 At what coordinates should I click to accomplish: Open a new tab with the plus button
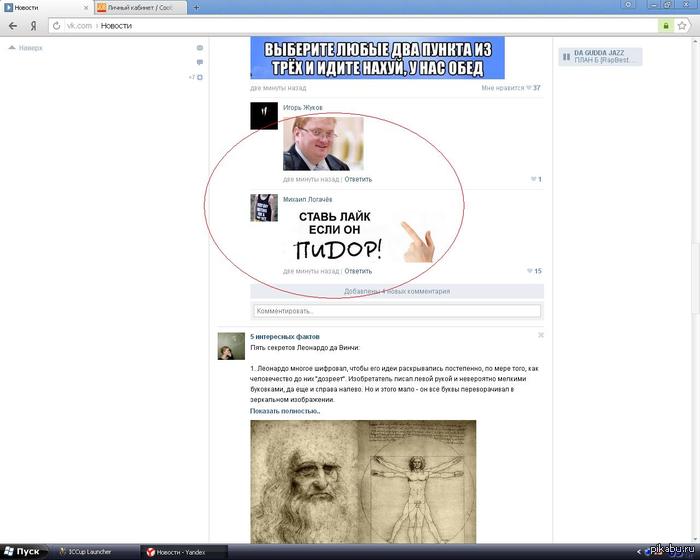(x=196, y=8)
